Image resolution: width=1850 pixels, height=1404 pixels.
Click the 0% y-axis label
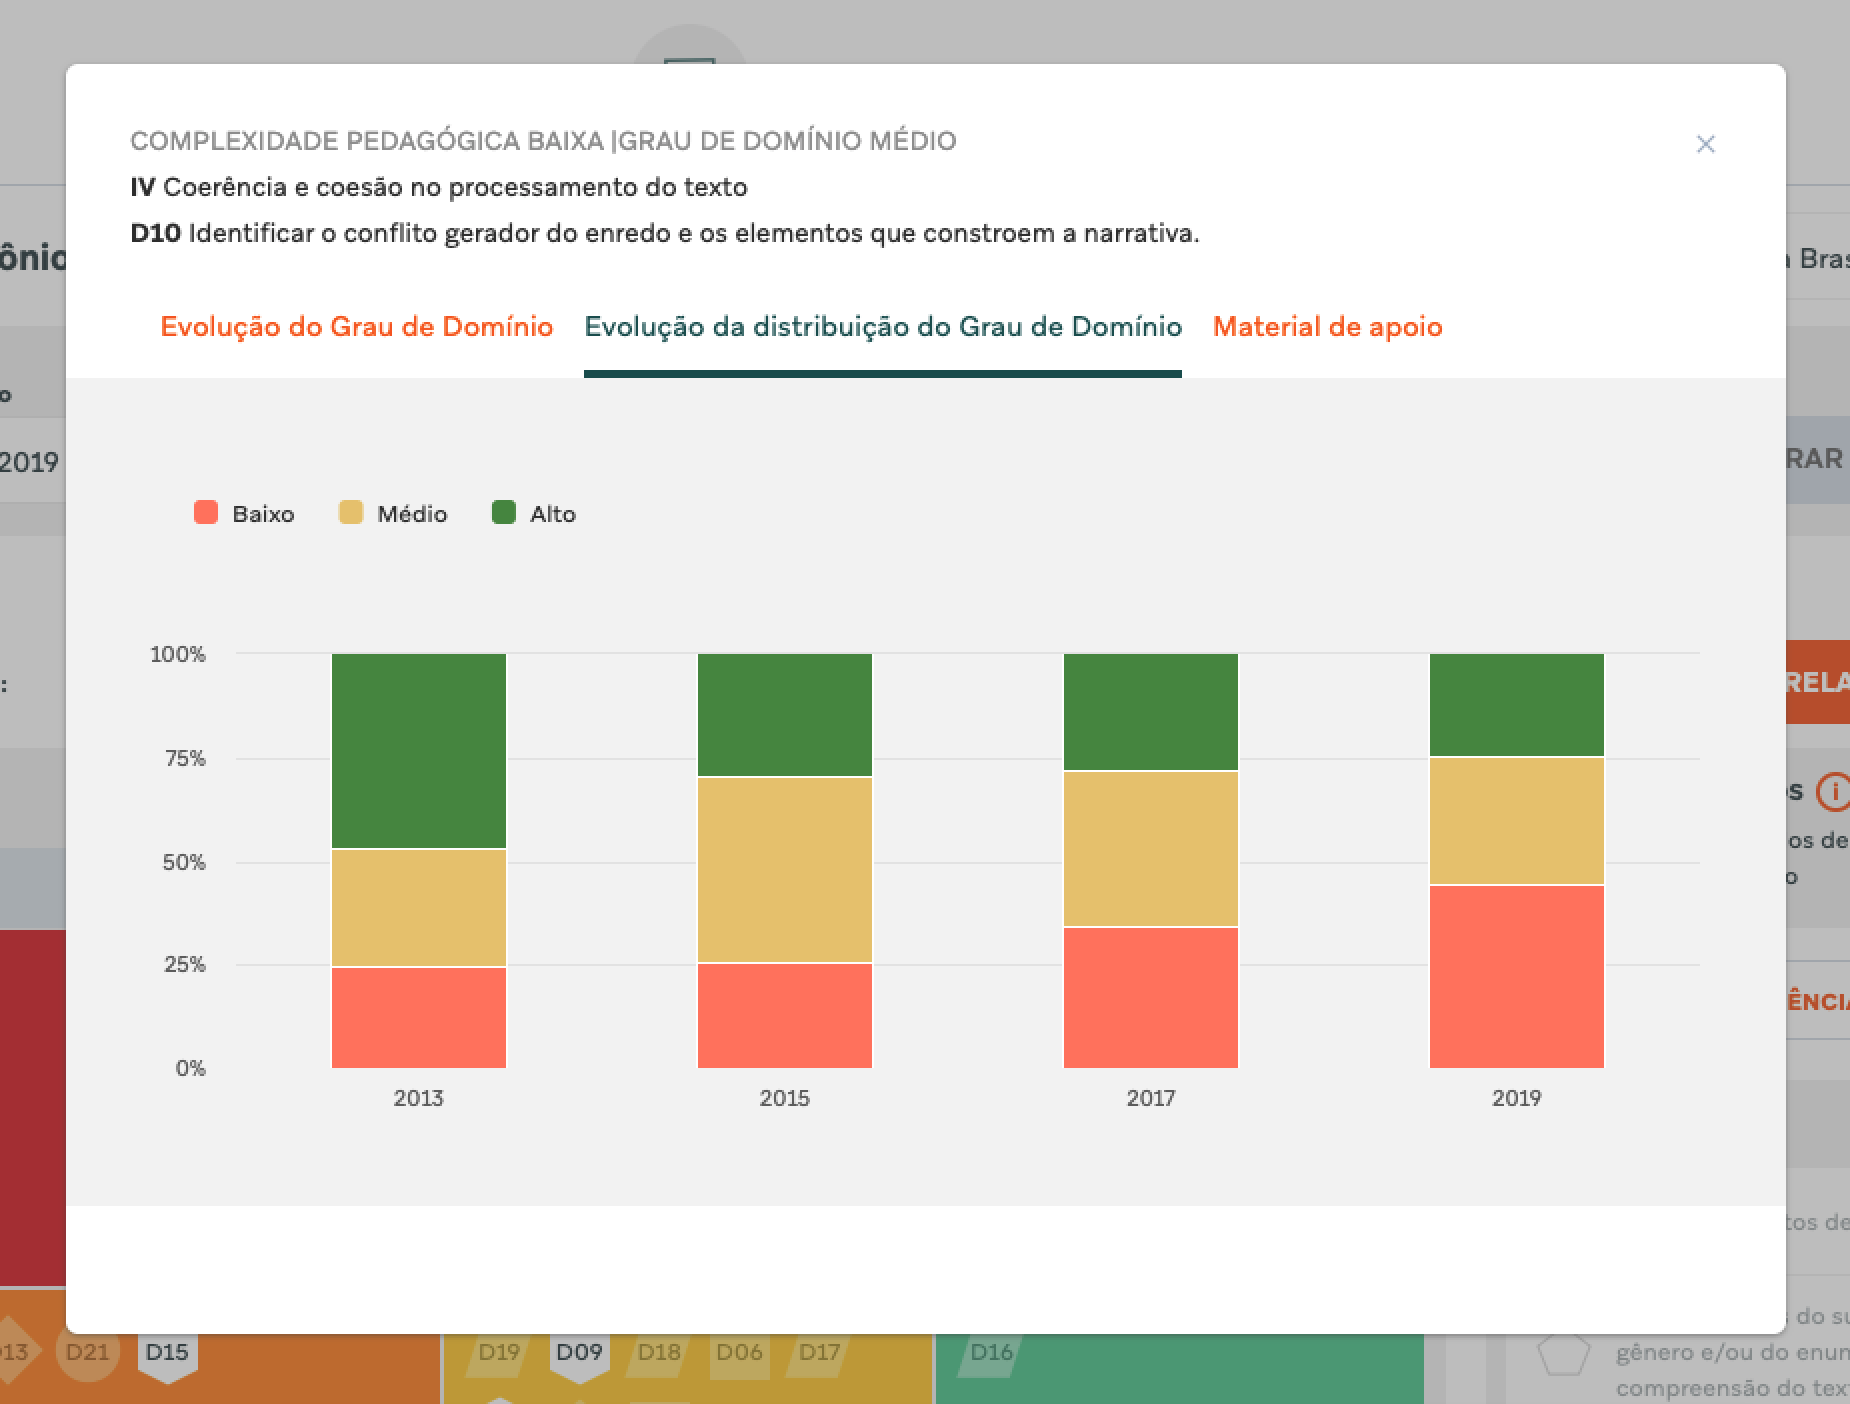point(190,1068)
